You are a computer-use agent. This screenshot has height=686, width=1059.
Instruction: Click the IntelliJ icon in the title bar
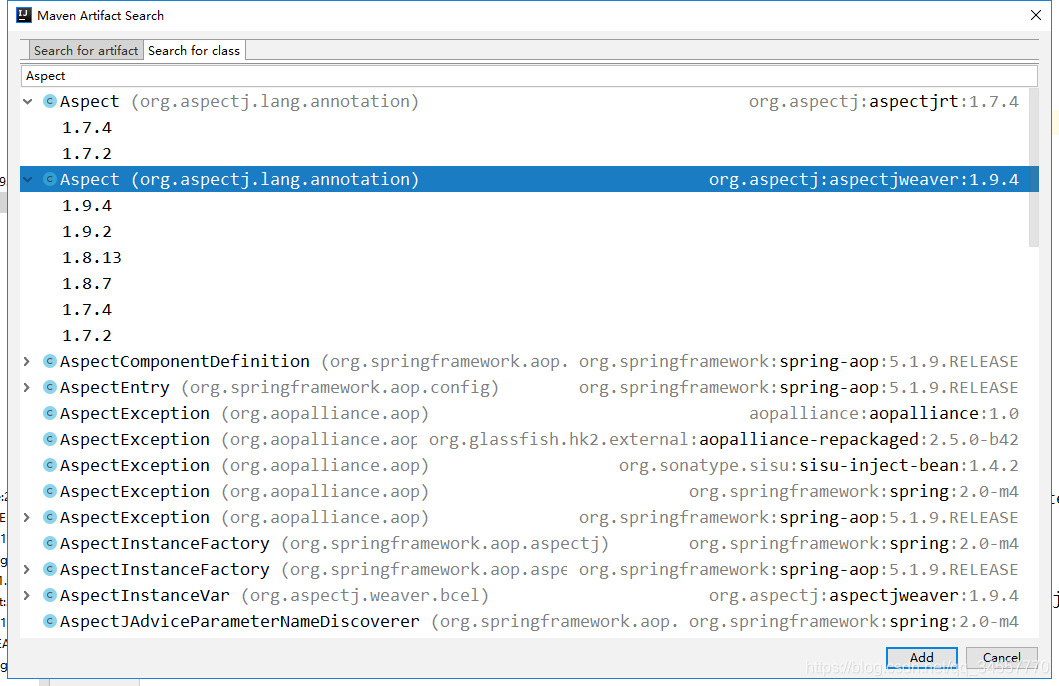(24, 15)
